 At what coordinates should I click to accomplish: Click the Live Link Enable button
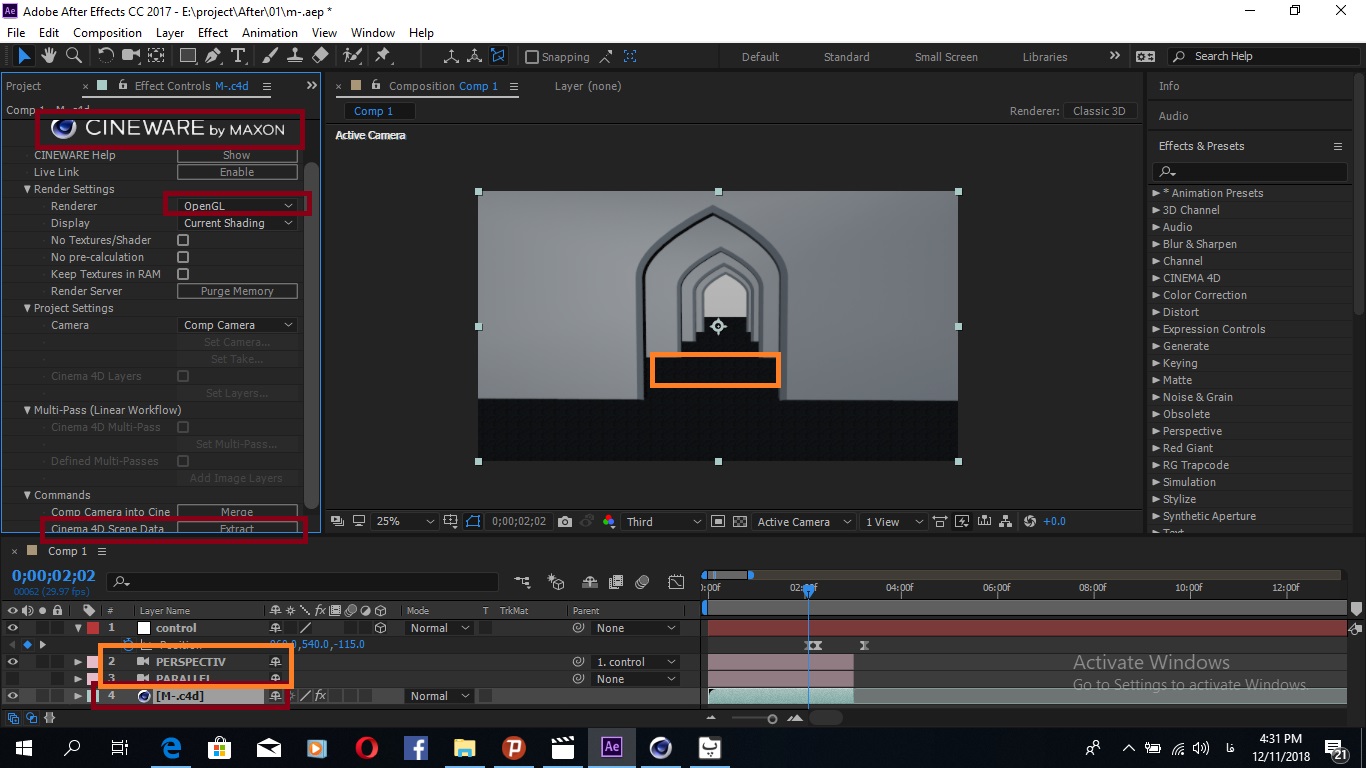pos(237,172)
